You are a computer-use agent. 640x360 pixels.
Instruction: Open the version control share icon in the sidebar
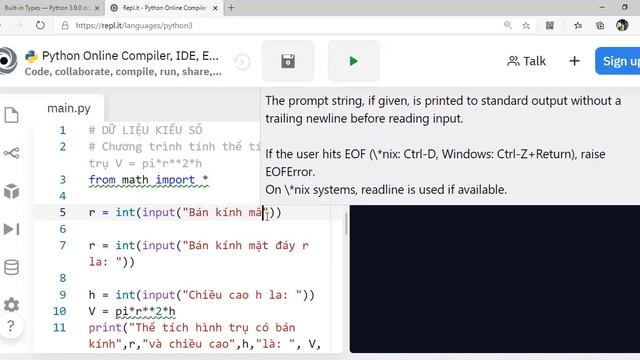[11, 153]
